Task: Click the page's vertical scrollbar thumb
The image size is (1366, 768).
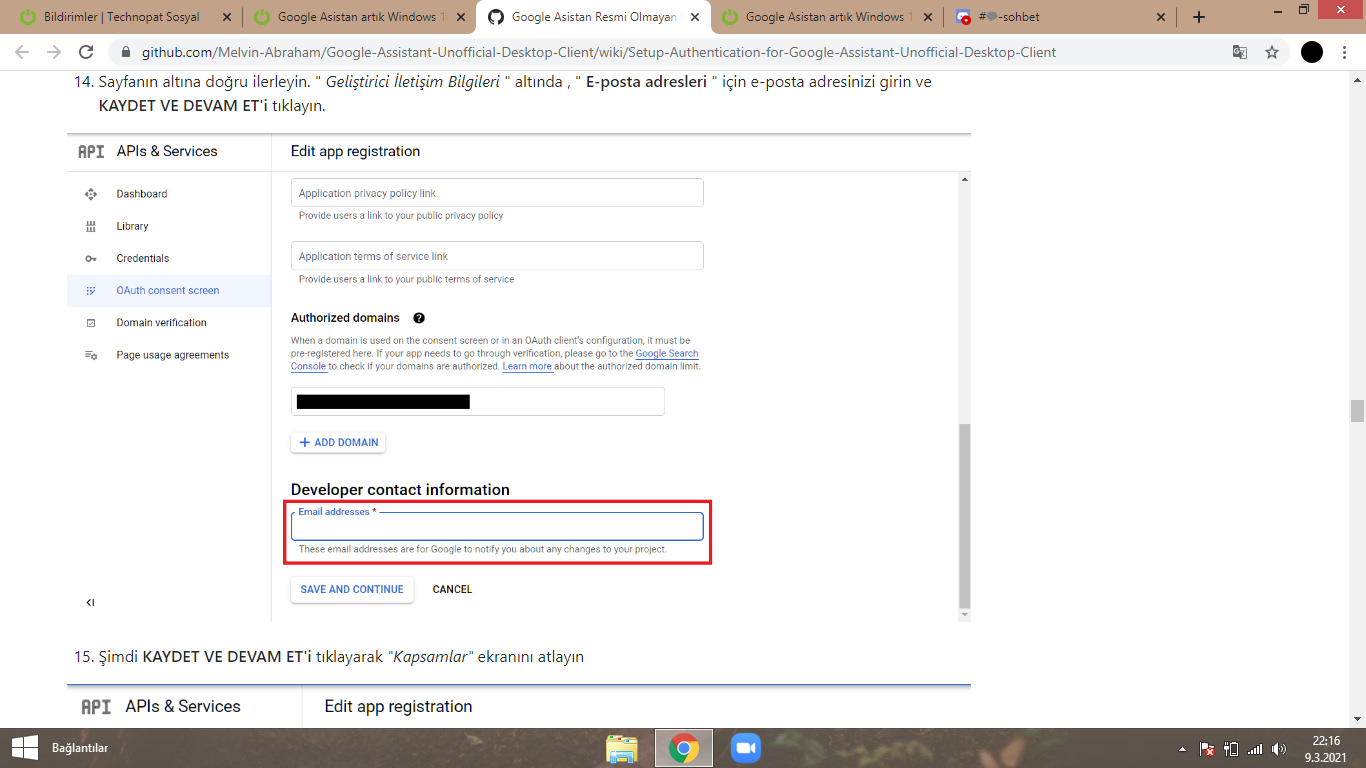Action: tap(1357, 411)
